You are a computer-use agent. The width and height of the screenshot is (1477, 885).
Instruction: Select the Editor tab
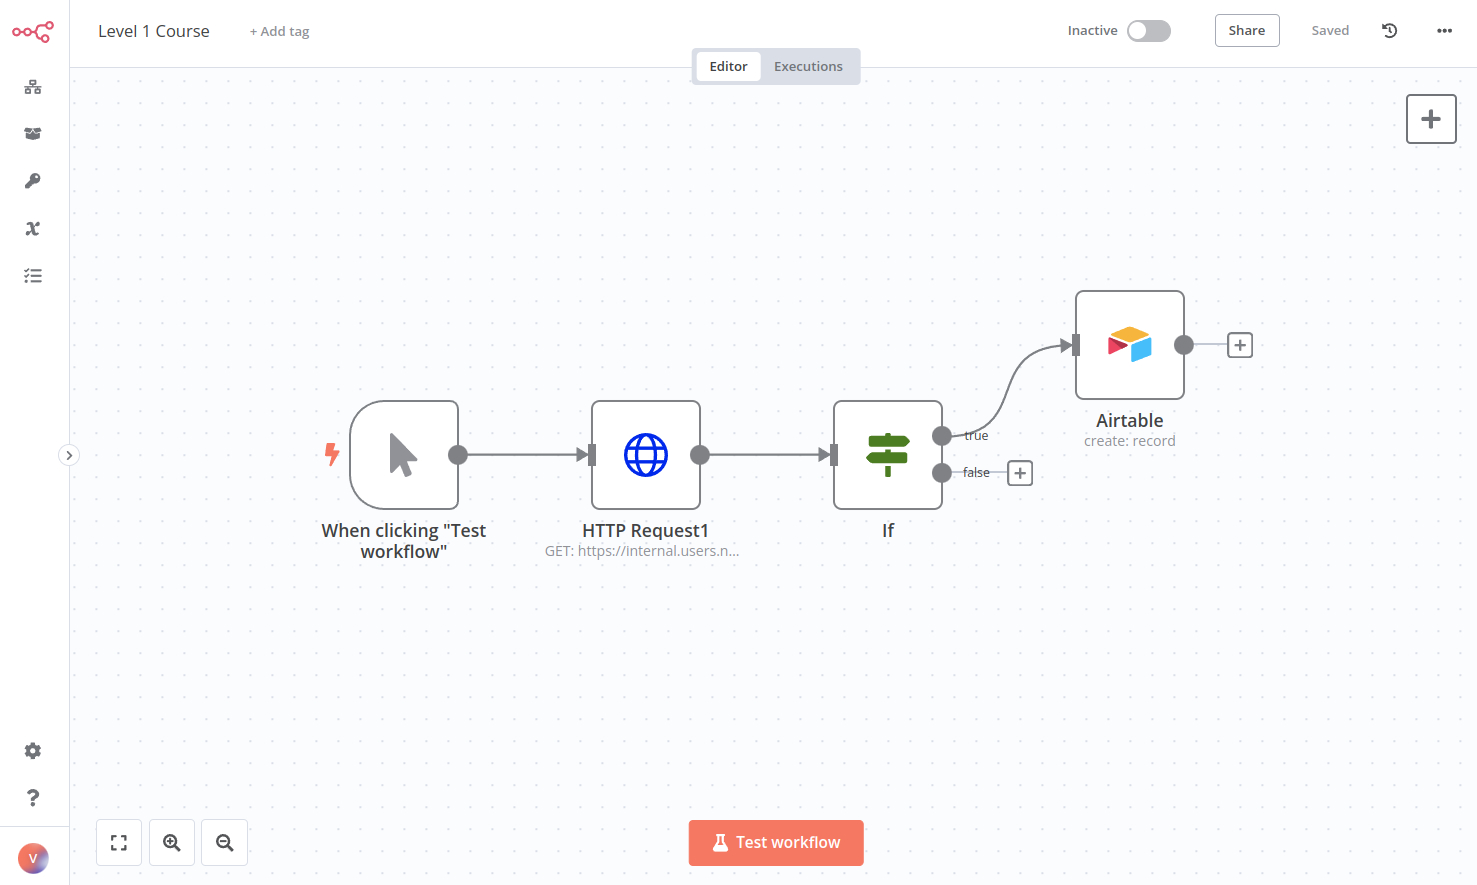[x=728, y=66]
